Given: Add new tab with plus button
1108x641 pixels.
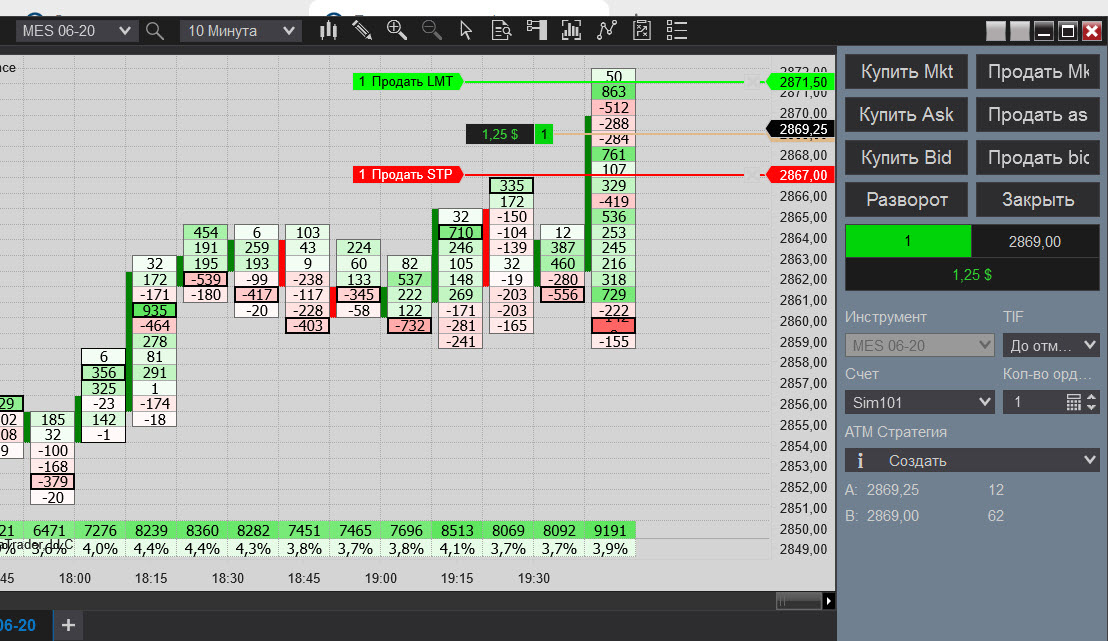Looking at the screenshot, I should point(69,625).
